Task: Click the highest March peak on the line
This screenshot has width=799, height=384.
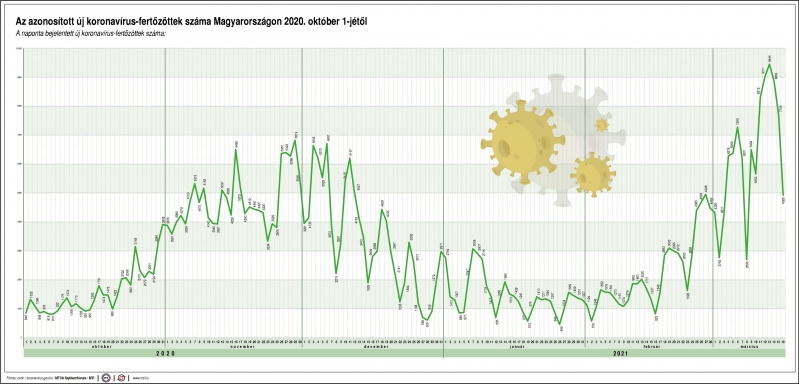Action: (x=769, y=64)
